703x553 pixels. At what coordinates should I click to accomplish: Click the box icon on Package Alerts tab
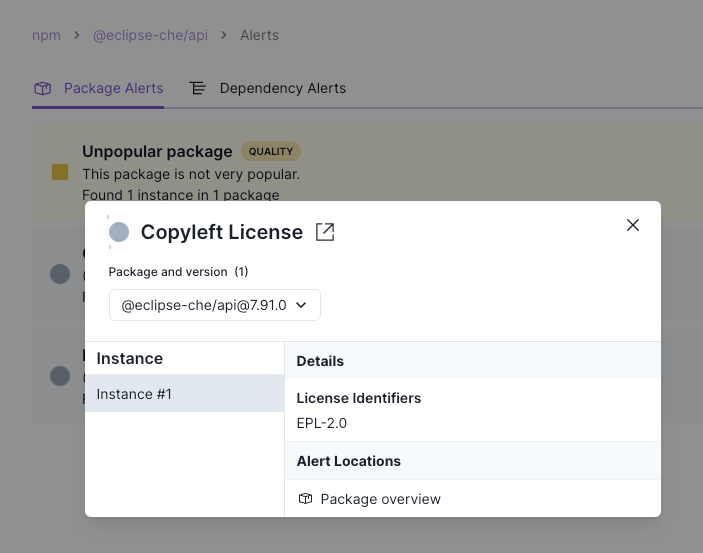pos(42,88)
